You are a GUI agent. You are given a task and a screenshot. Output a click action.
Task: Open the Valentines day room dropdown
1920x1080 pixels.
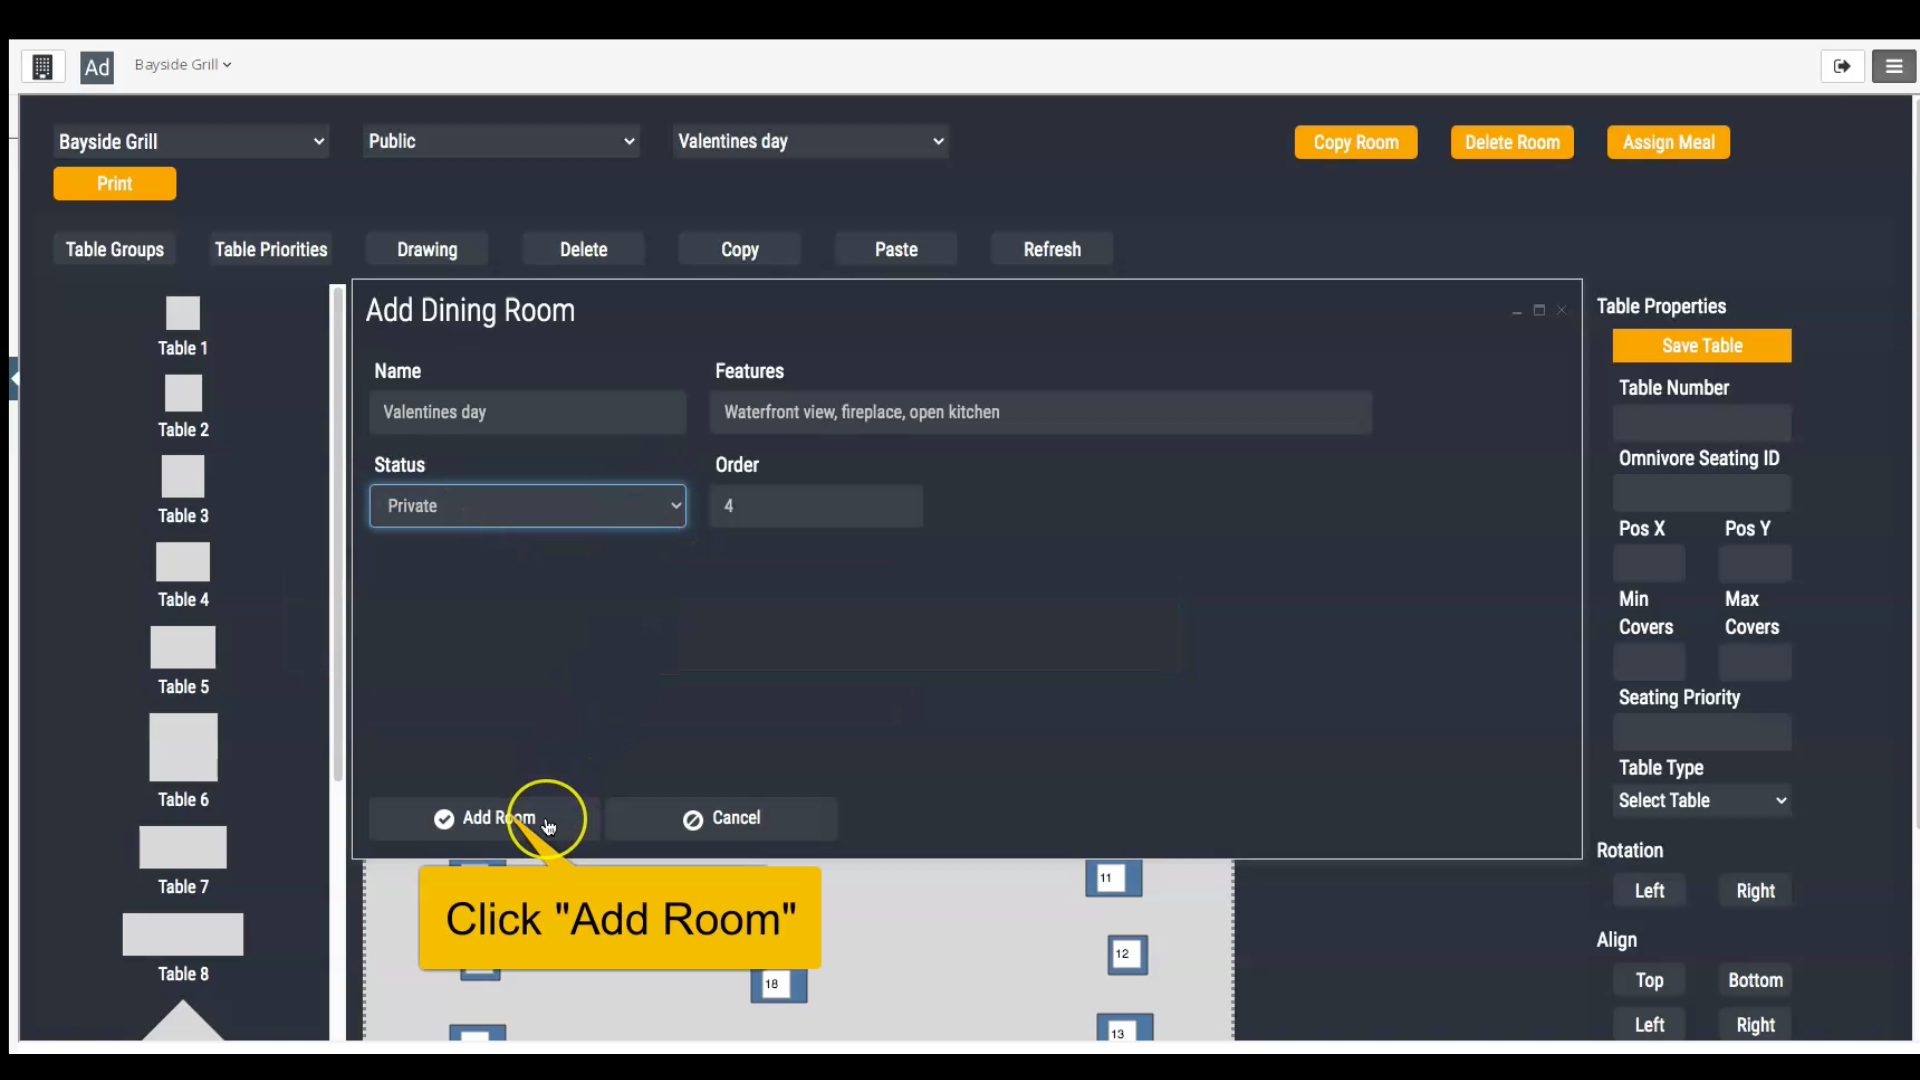click(811, 141)
